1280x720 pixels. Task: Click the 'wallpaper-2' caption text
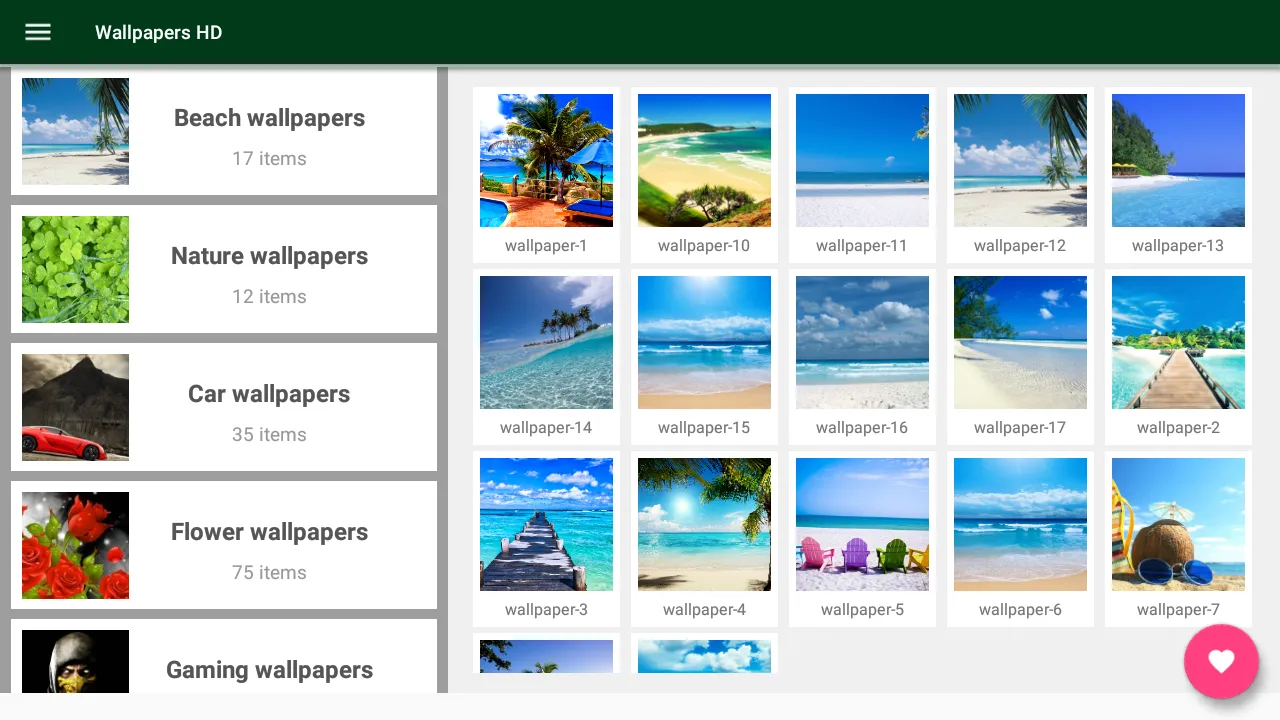click(x=1178, y=428)
